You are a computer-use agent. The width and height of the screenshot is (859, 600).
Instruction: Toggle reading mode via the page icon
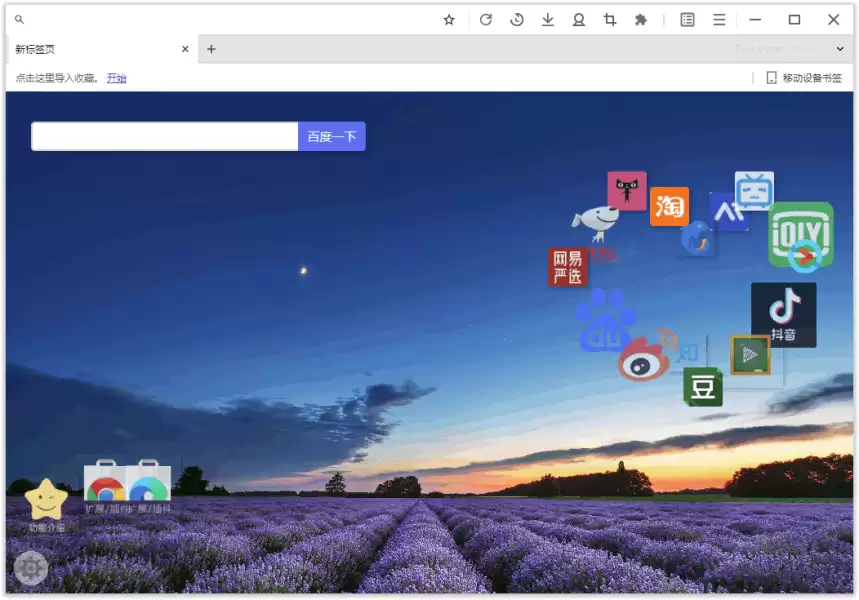[687, 19]
